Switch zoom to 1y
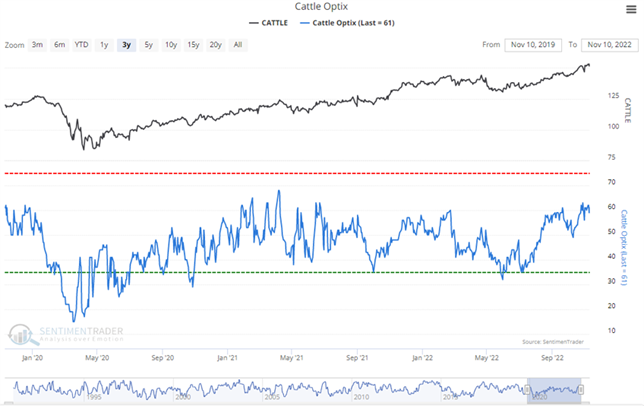This screenshot has height=406, width=644. click(105, 45)
